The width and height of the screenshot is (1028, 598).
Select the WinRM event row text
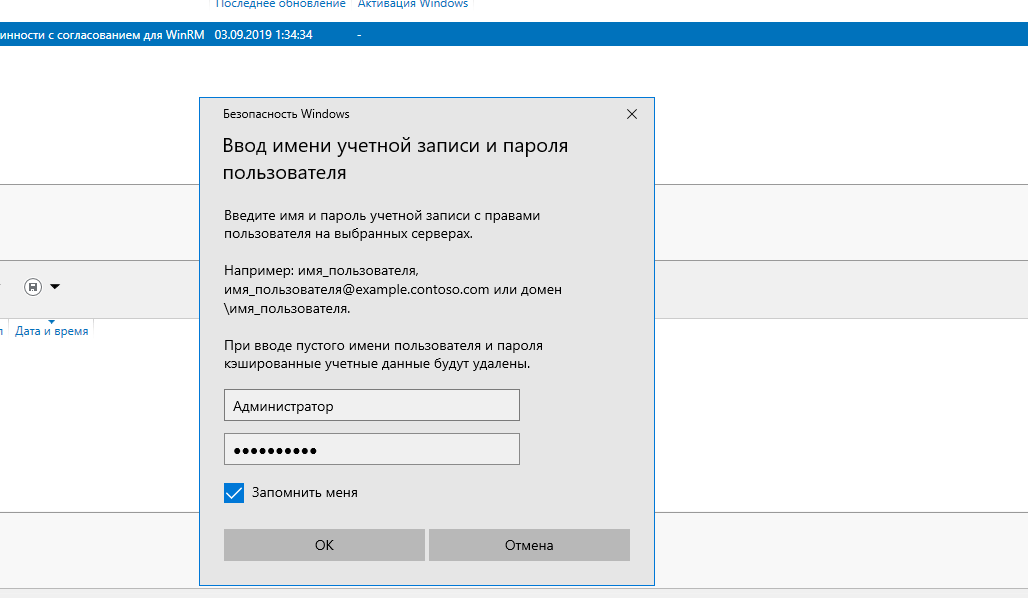(100, 35)
